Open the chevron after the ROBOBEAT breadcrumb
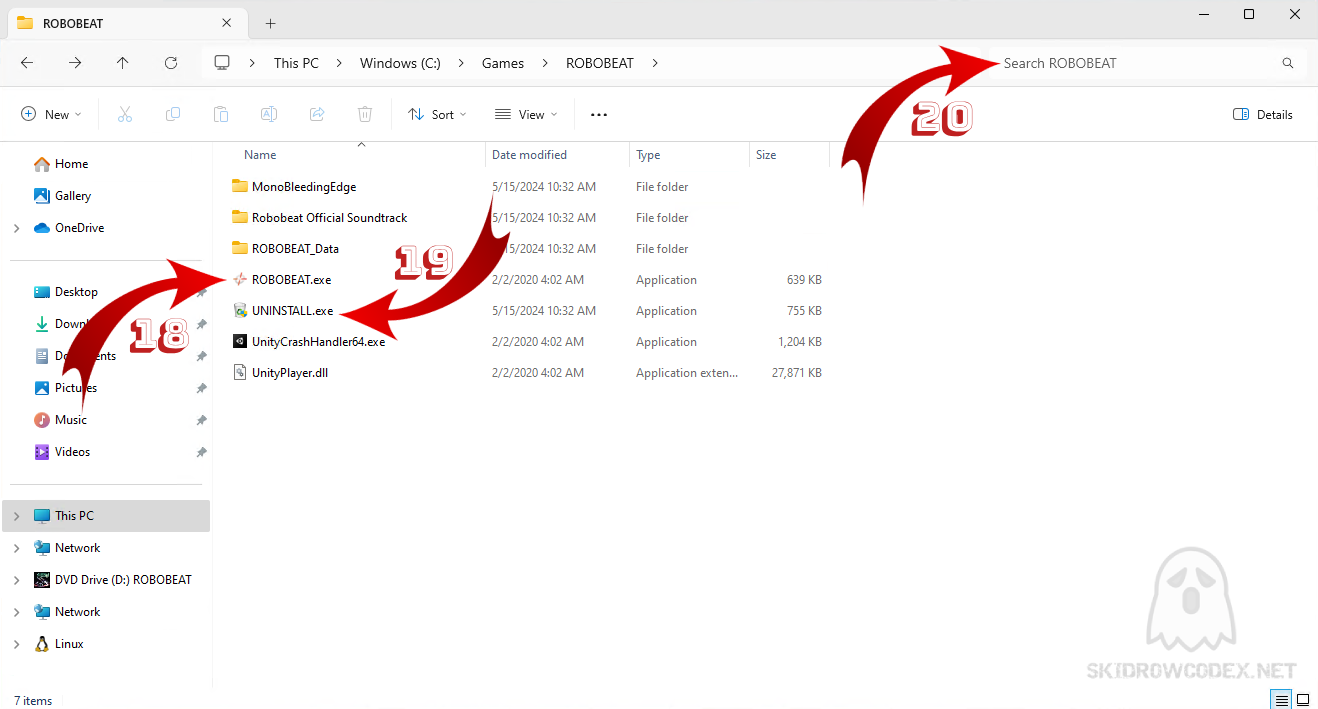Image resolution: width=1318 pixels, height=709 pixels. click(655, 63)
